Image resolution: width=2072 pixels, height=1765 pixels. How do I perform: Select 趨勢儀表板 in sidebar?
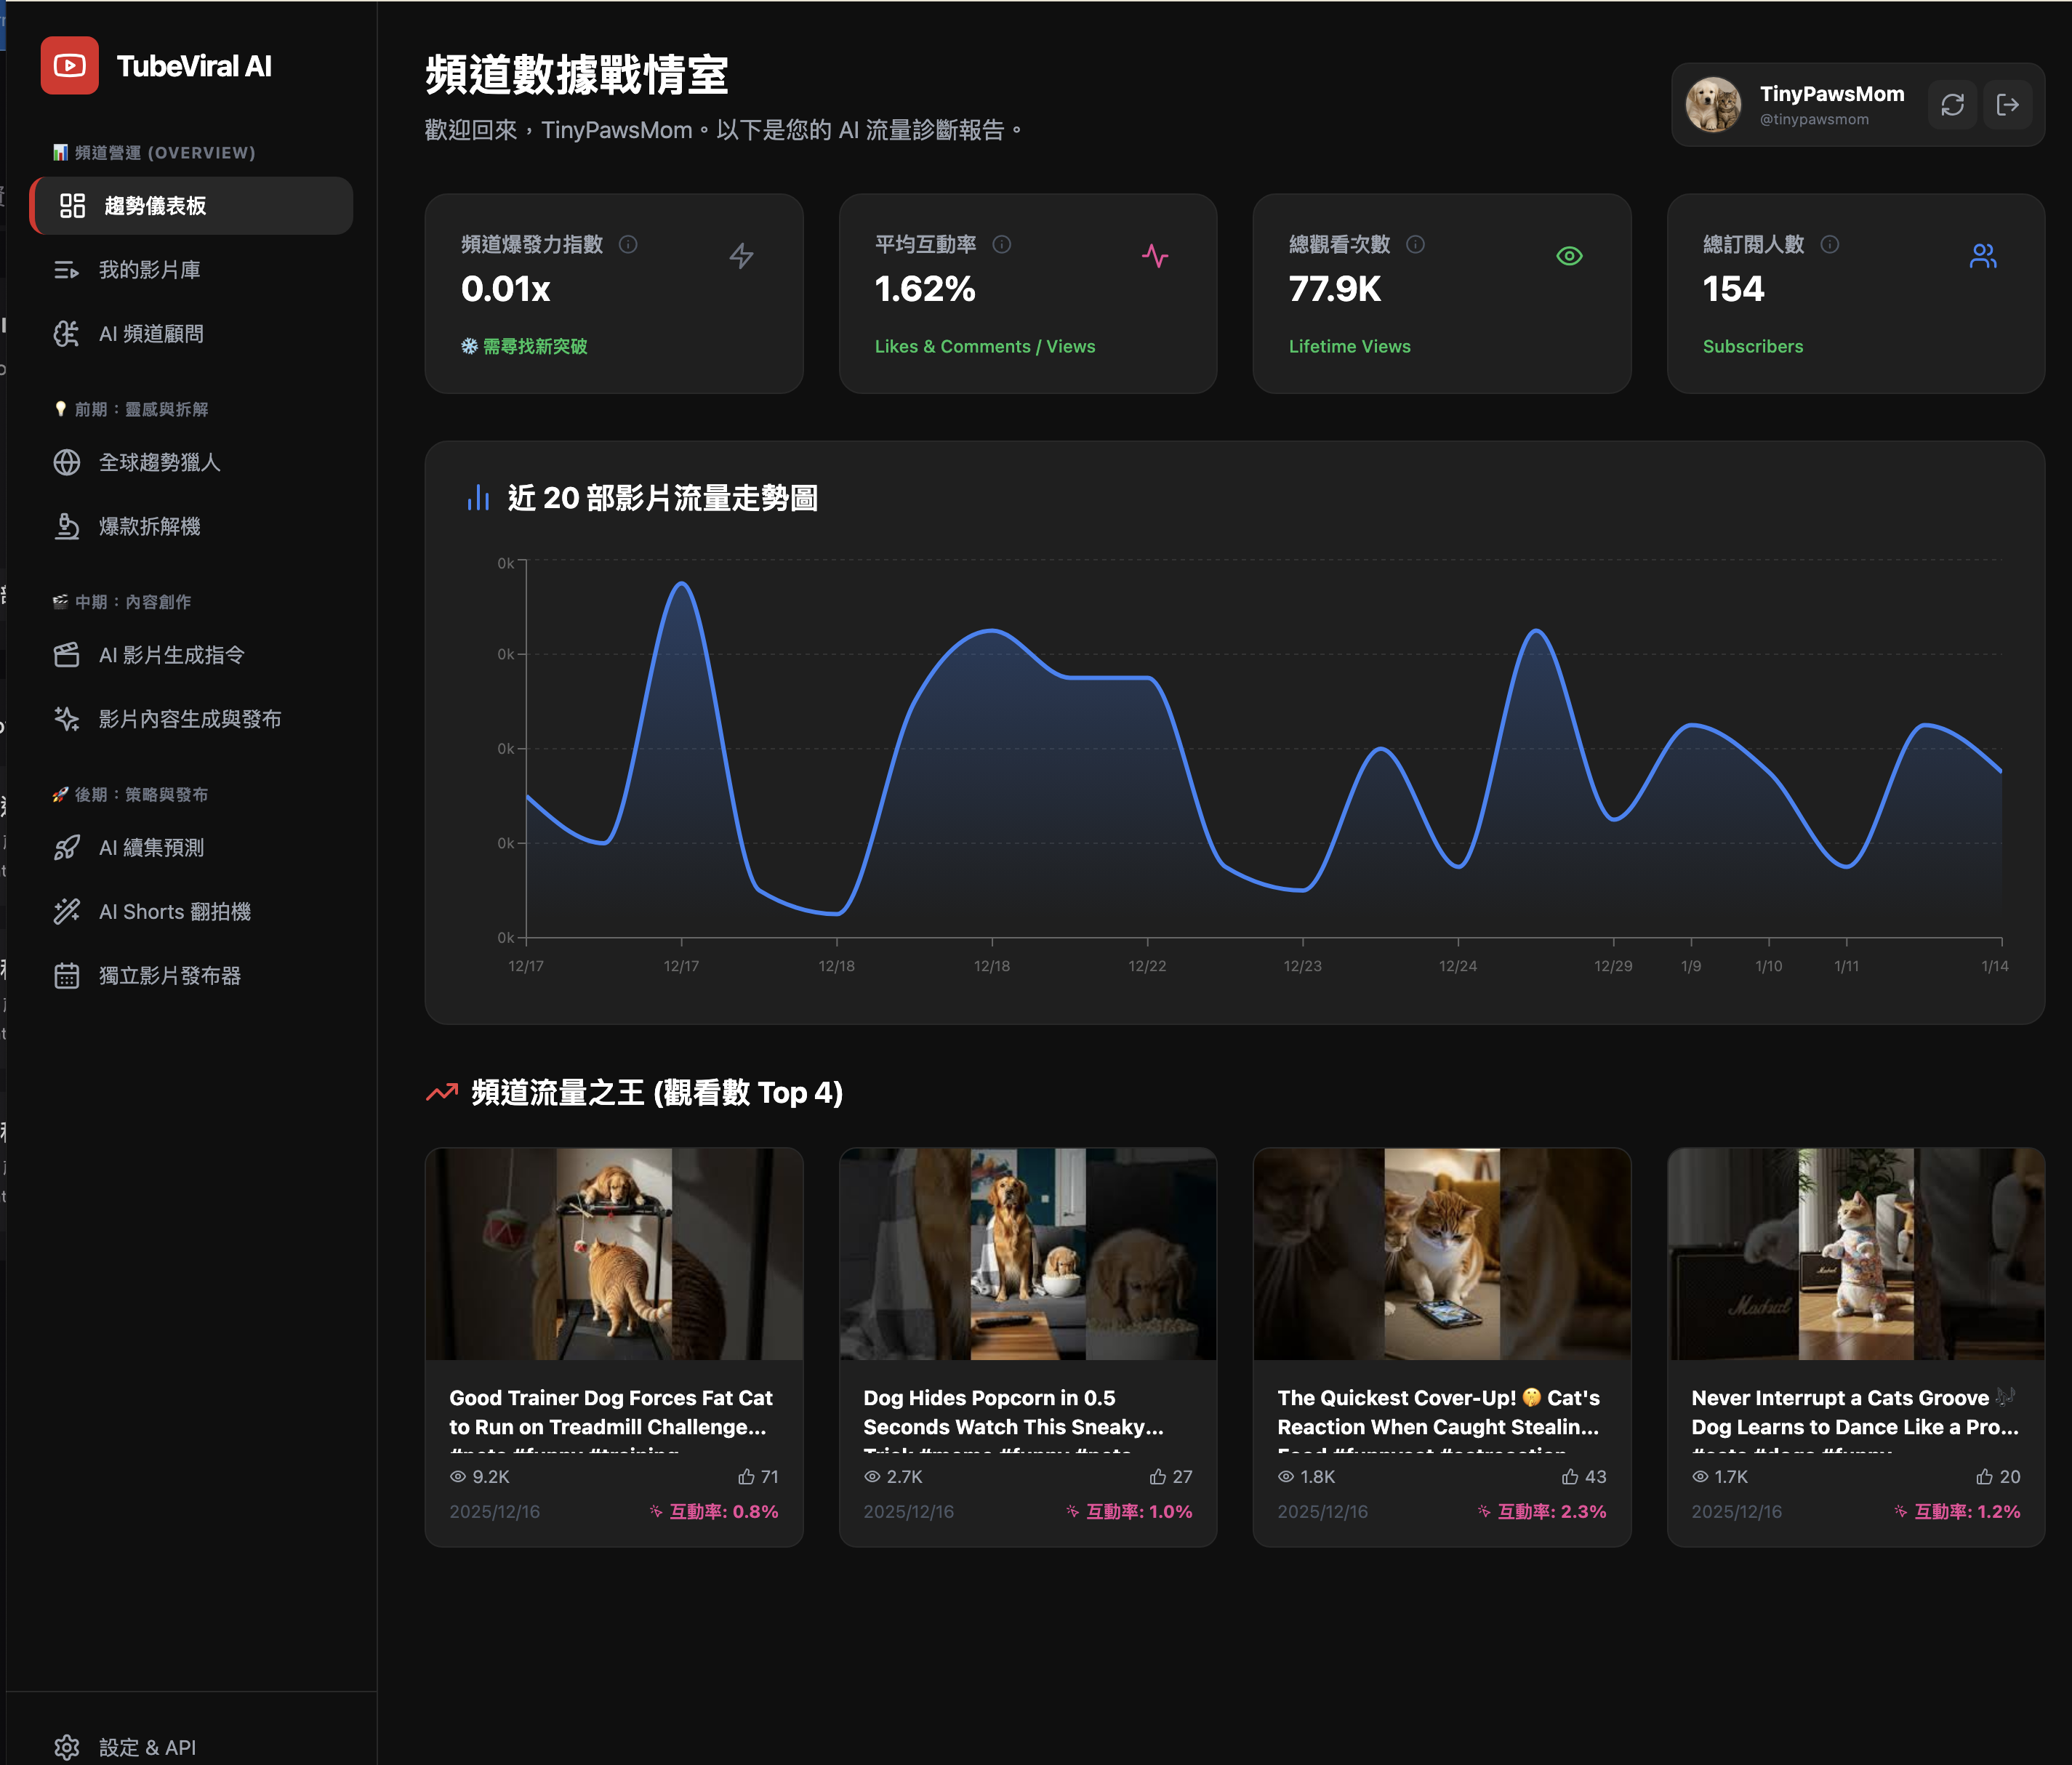[x=191, y=206]
